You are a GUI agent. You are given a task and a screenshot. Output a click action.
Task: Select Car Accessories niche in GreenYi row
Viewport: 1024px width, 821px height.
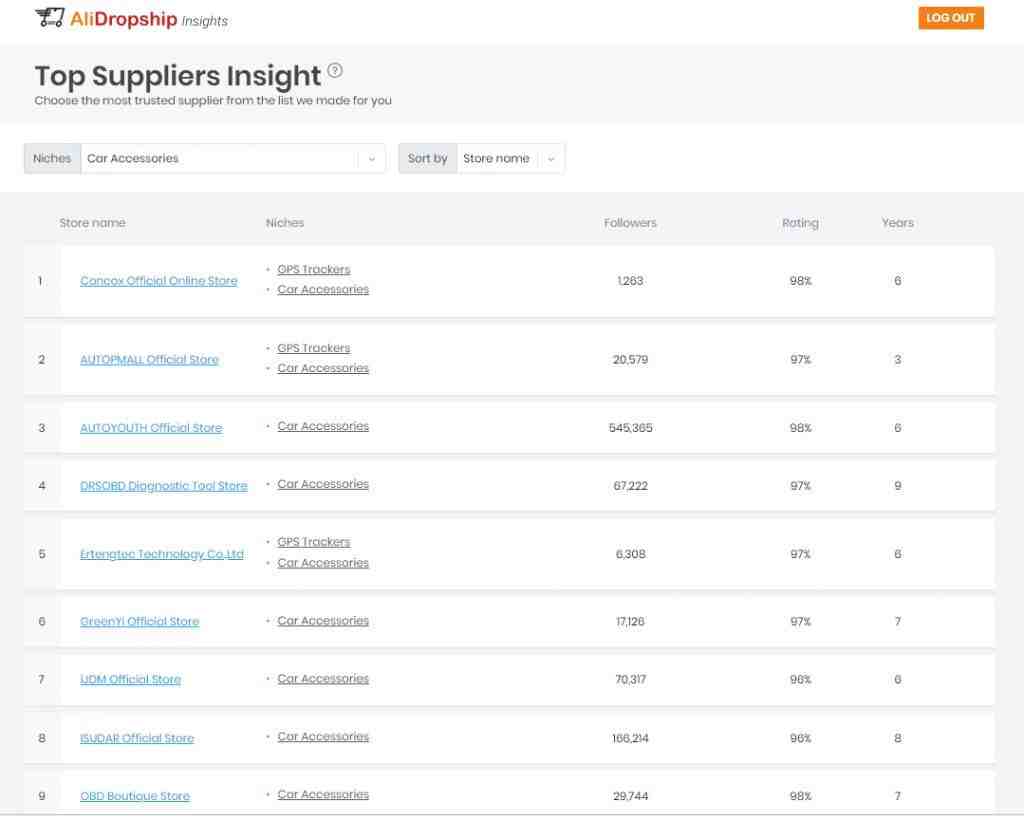point(323,620)
